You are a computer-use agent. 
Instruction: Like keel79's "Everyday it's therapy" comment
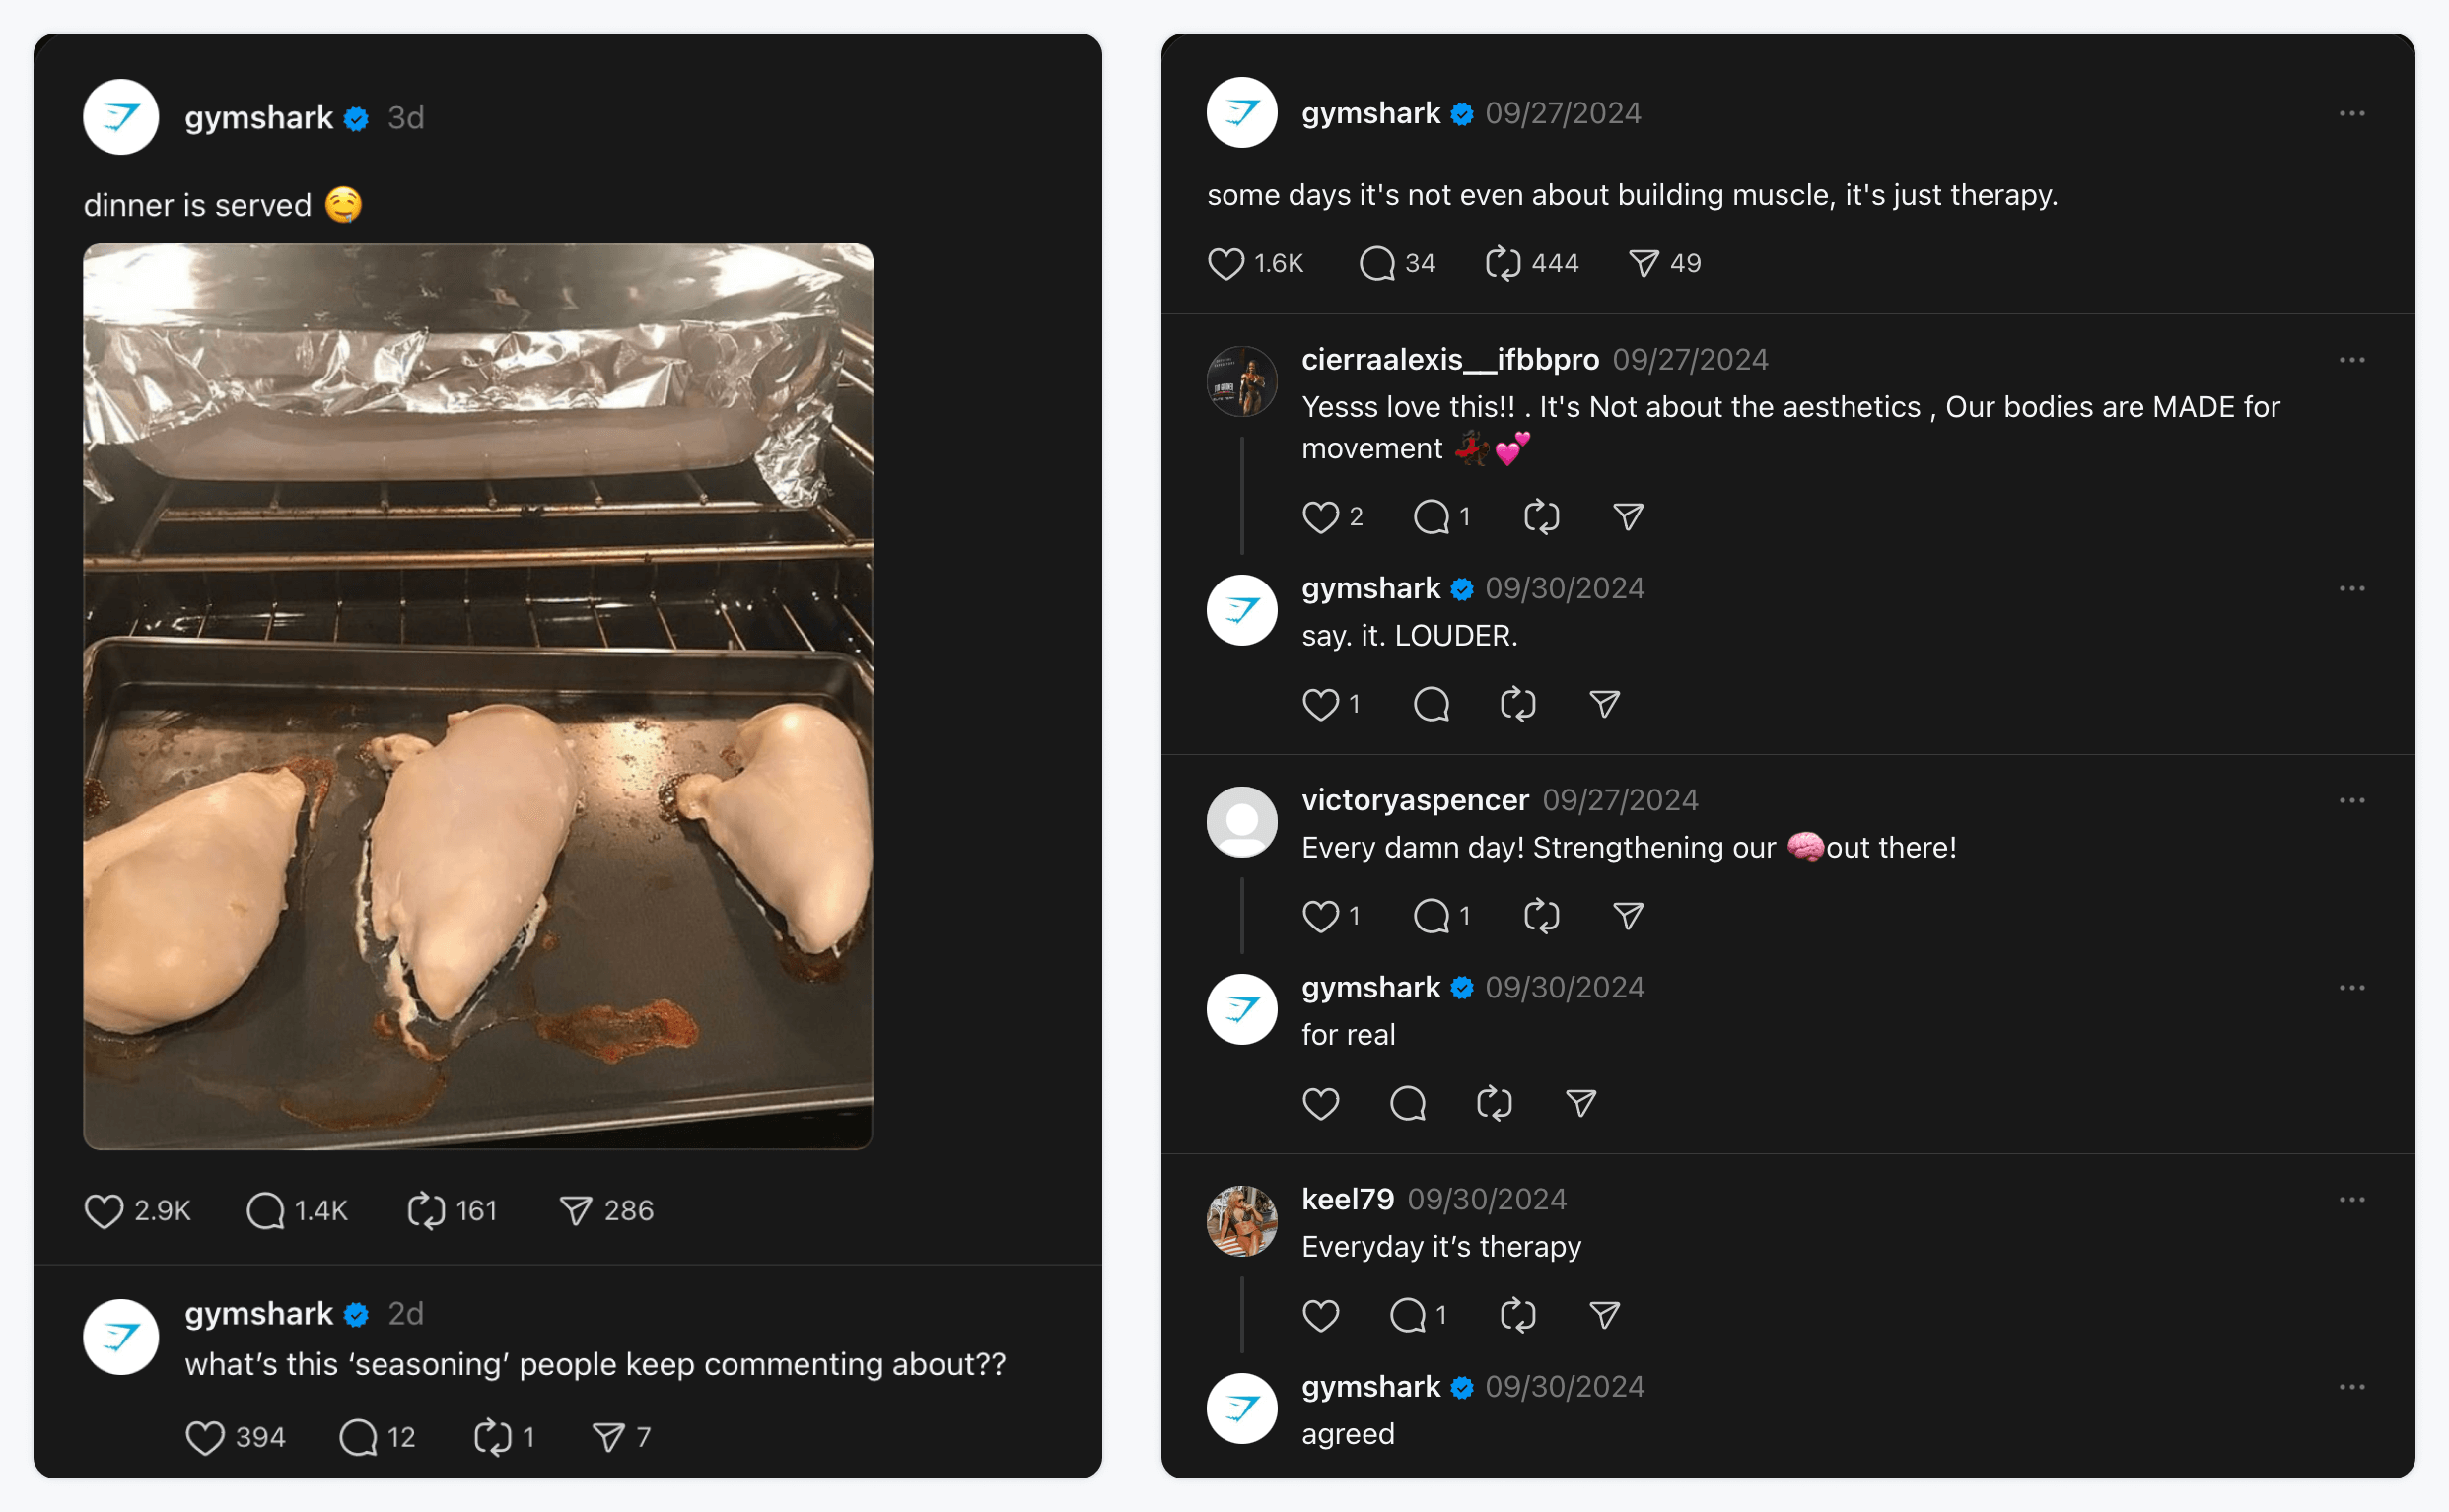pos(1321,1315)
